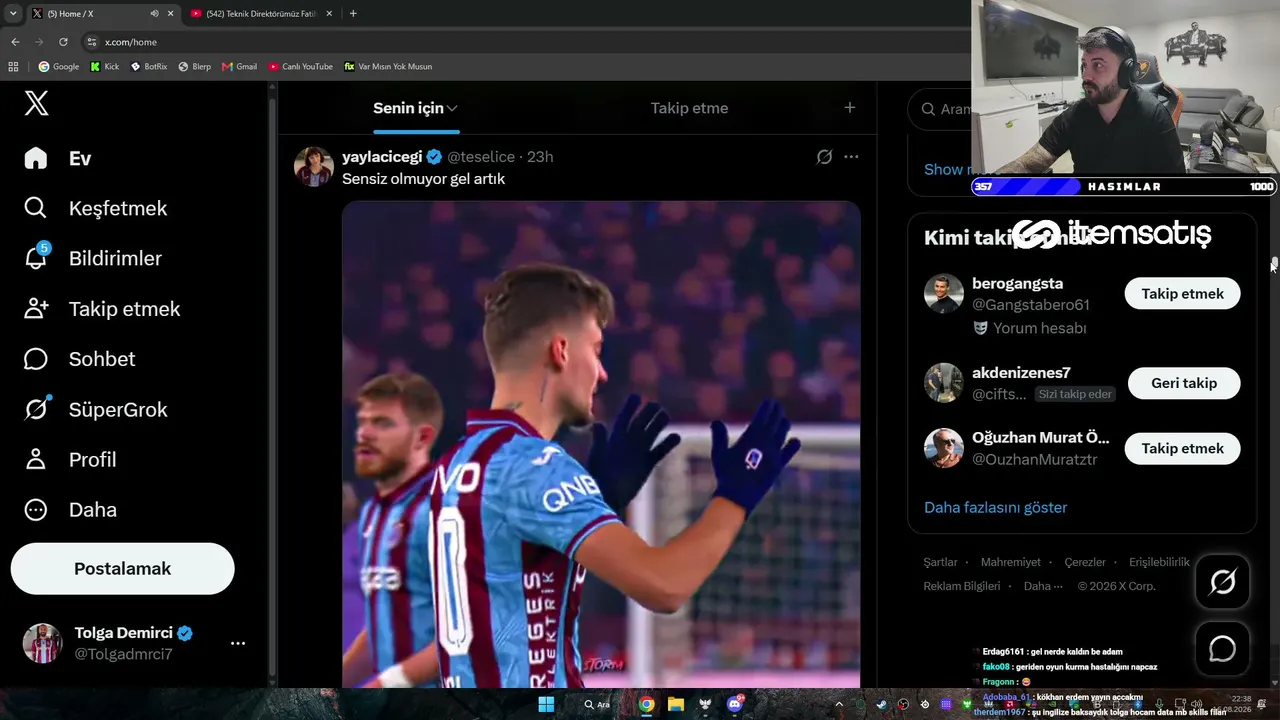The image size is (1280, 720).
Task: Select the Senin için tab
Action: point(415,108)
